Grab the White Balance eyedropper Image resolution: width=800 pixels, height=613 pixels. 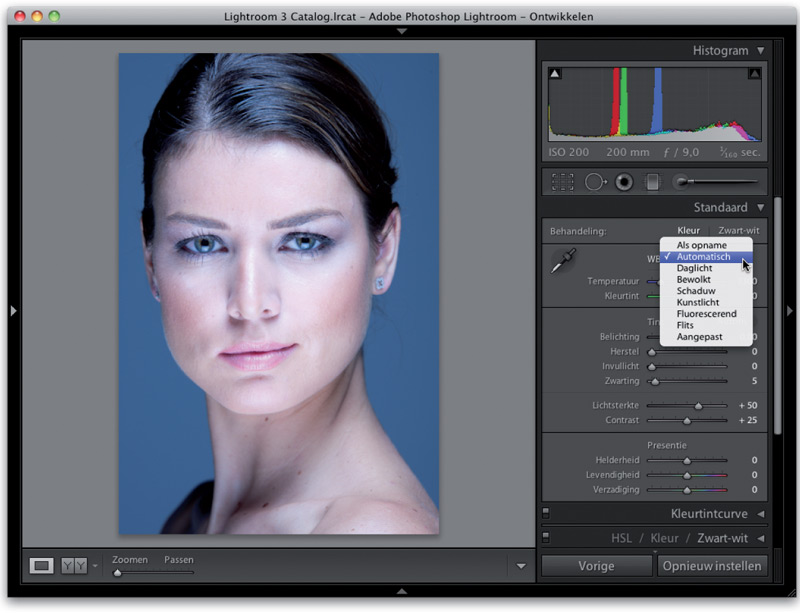tap(563, 262)
